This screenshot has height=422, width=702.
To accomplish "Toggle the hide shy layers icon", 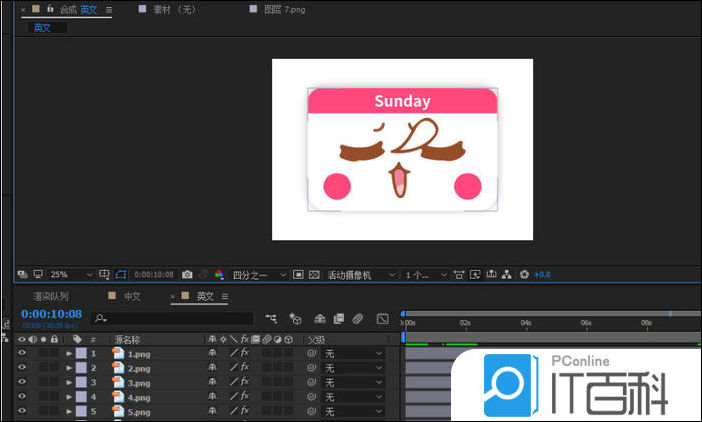I will (319, 318).
